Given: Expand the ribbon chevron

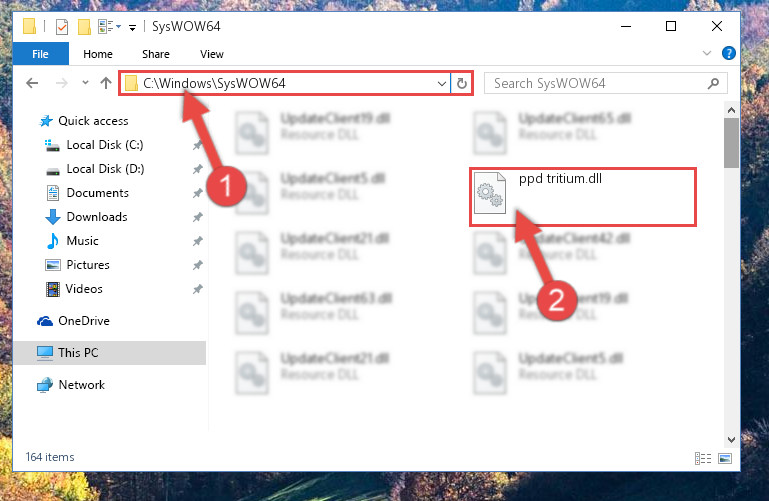Looking at the screenshot, I should coord(707,53).
